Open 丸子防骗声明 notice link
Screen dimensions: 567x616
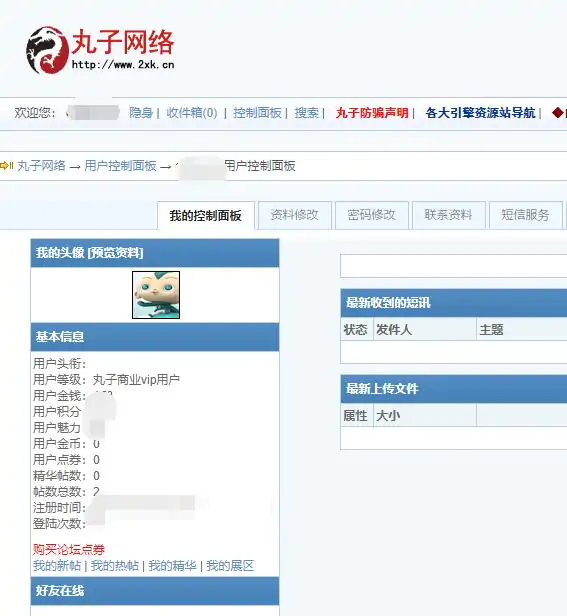[x=372, y=113]
